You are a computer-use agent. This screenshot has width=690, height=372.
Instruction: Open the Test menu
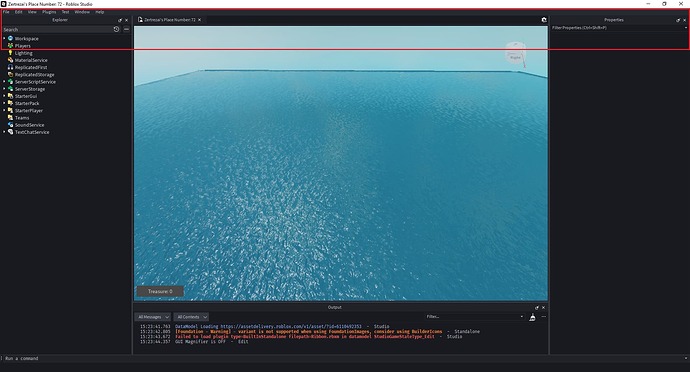click(65, 12)
